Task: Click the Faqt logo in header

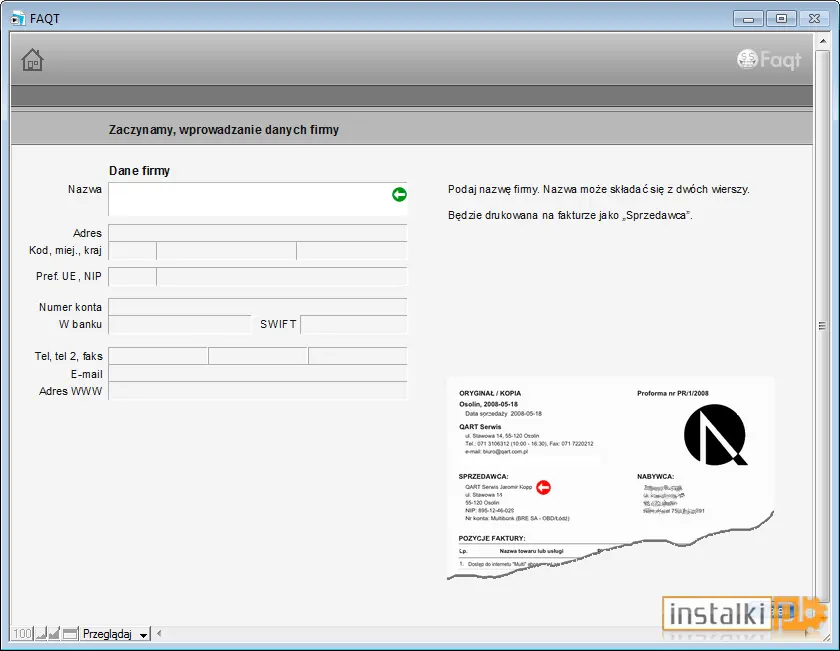Action: coord(769,60)
